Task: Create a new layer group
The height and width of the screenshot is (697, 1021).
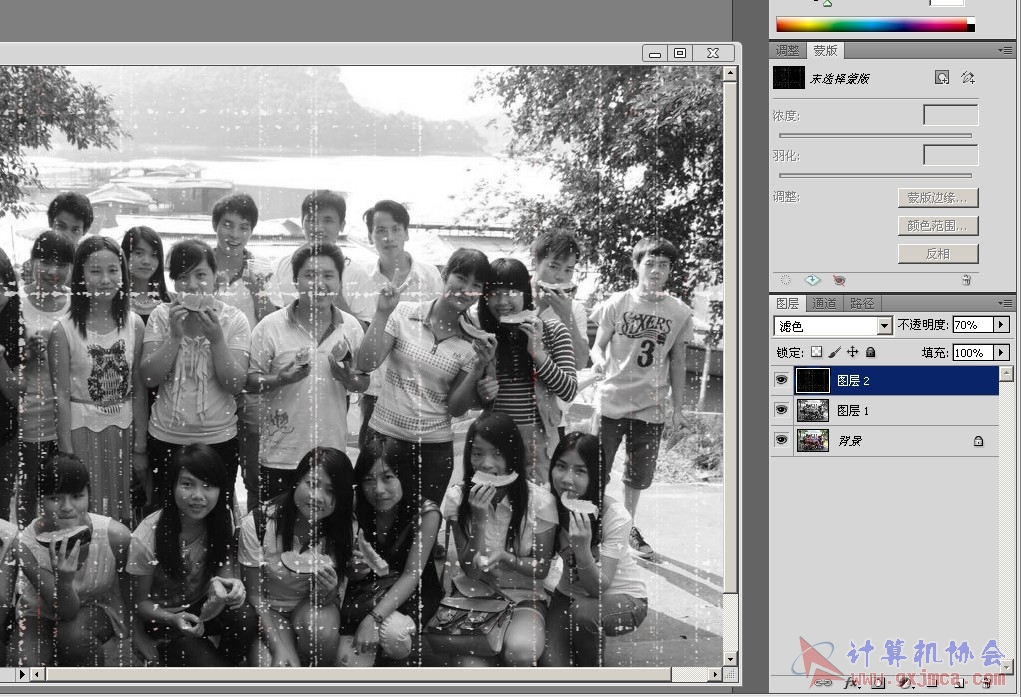Action: tap(932, 682)
